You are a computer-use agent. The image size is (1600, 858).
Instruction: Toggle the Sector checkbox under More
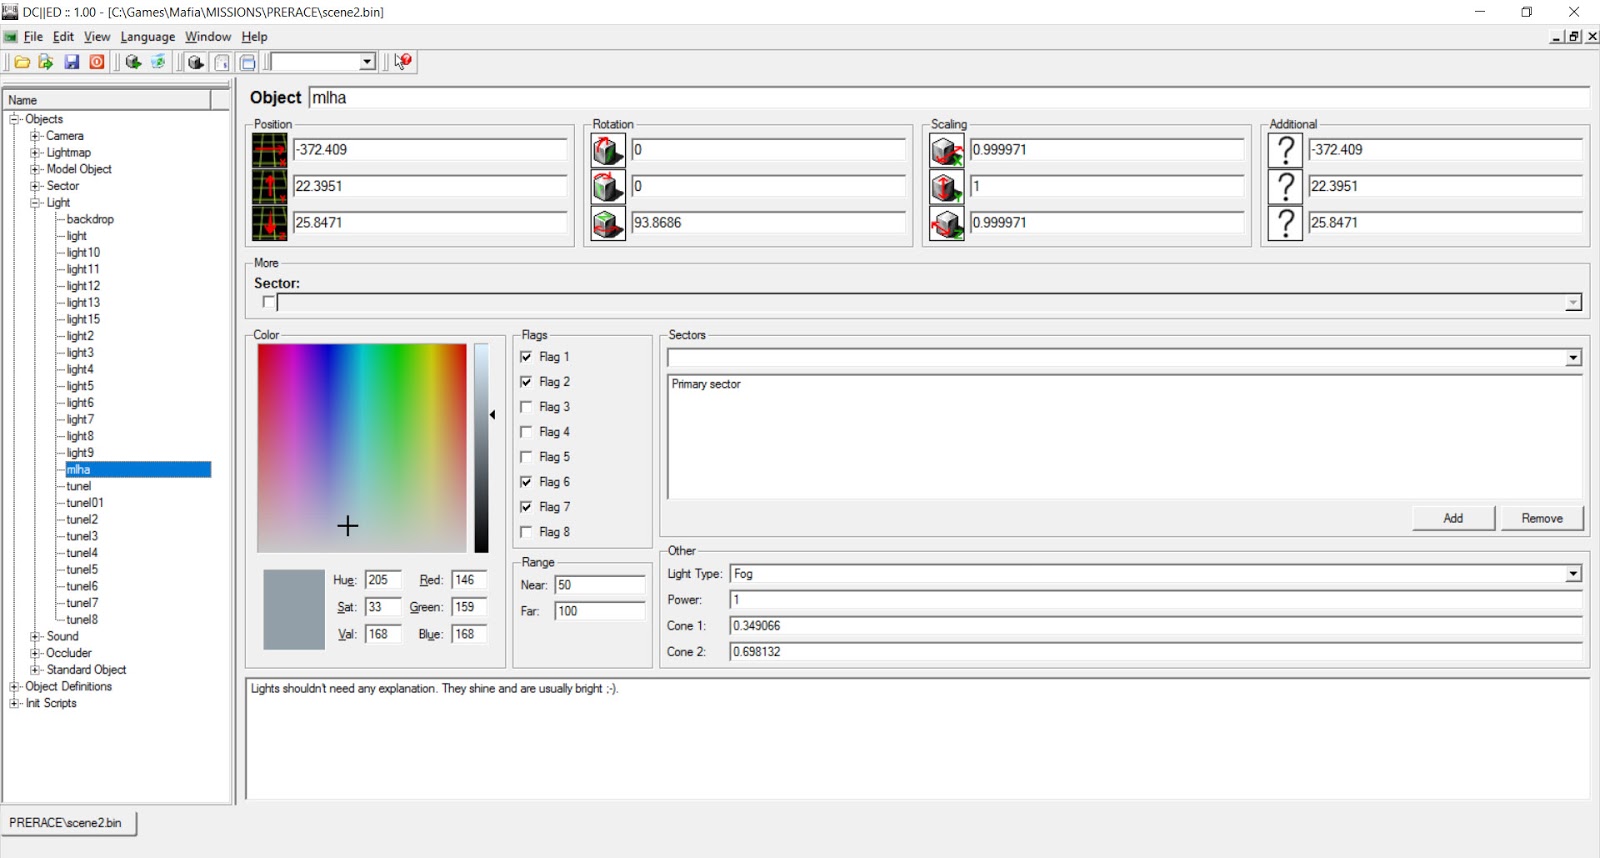click(268, 302)
